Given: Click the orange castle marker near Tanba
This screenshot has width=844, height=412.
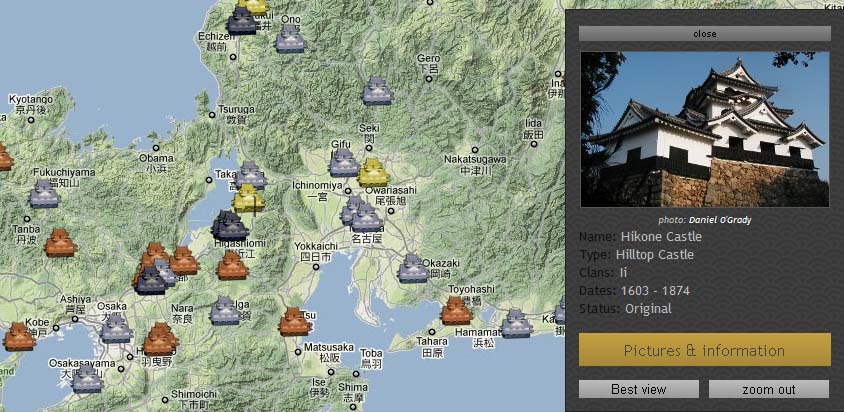Looking at the screenshot, I should (60, 242).
